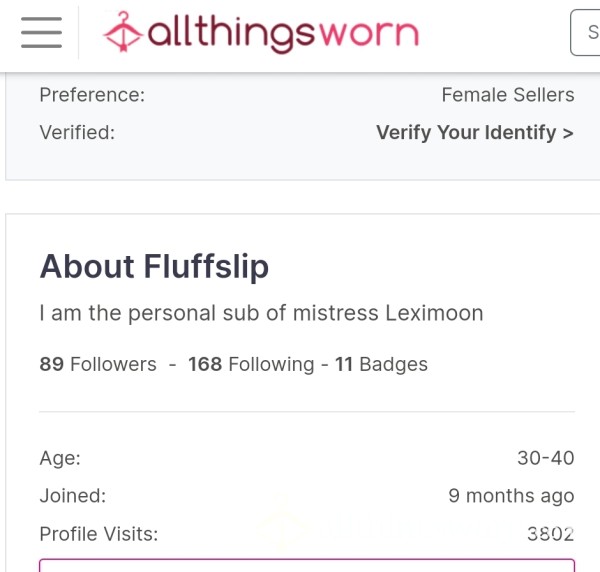Image resolution: width=600 pixels, height=572 pixels.
Task: Open the allthingsworn home wordmark
Action: [x=284, y=34]
